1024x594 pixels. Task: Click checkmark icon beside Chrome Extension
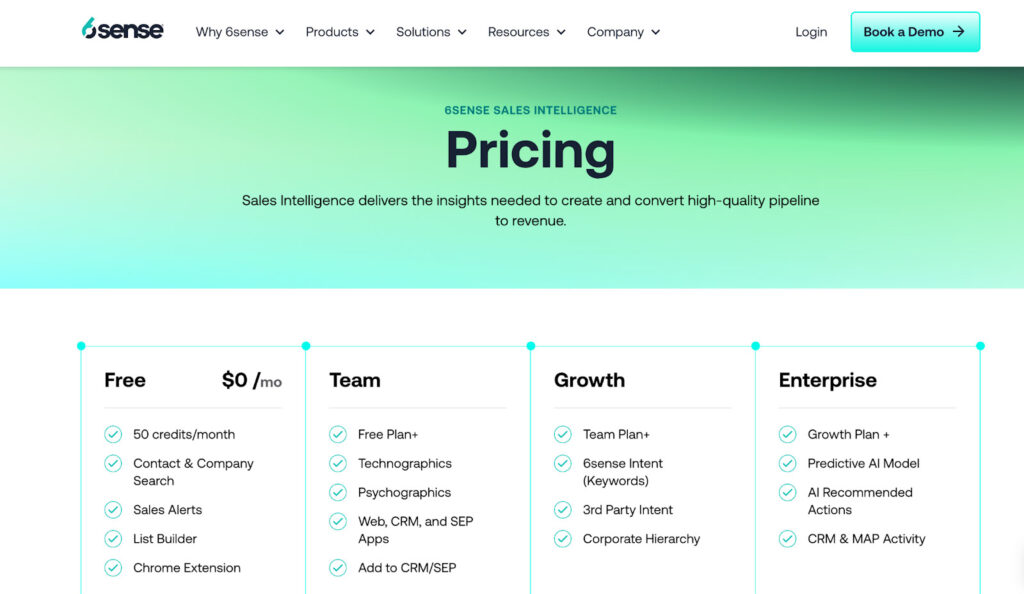coord(113,568)
